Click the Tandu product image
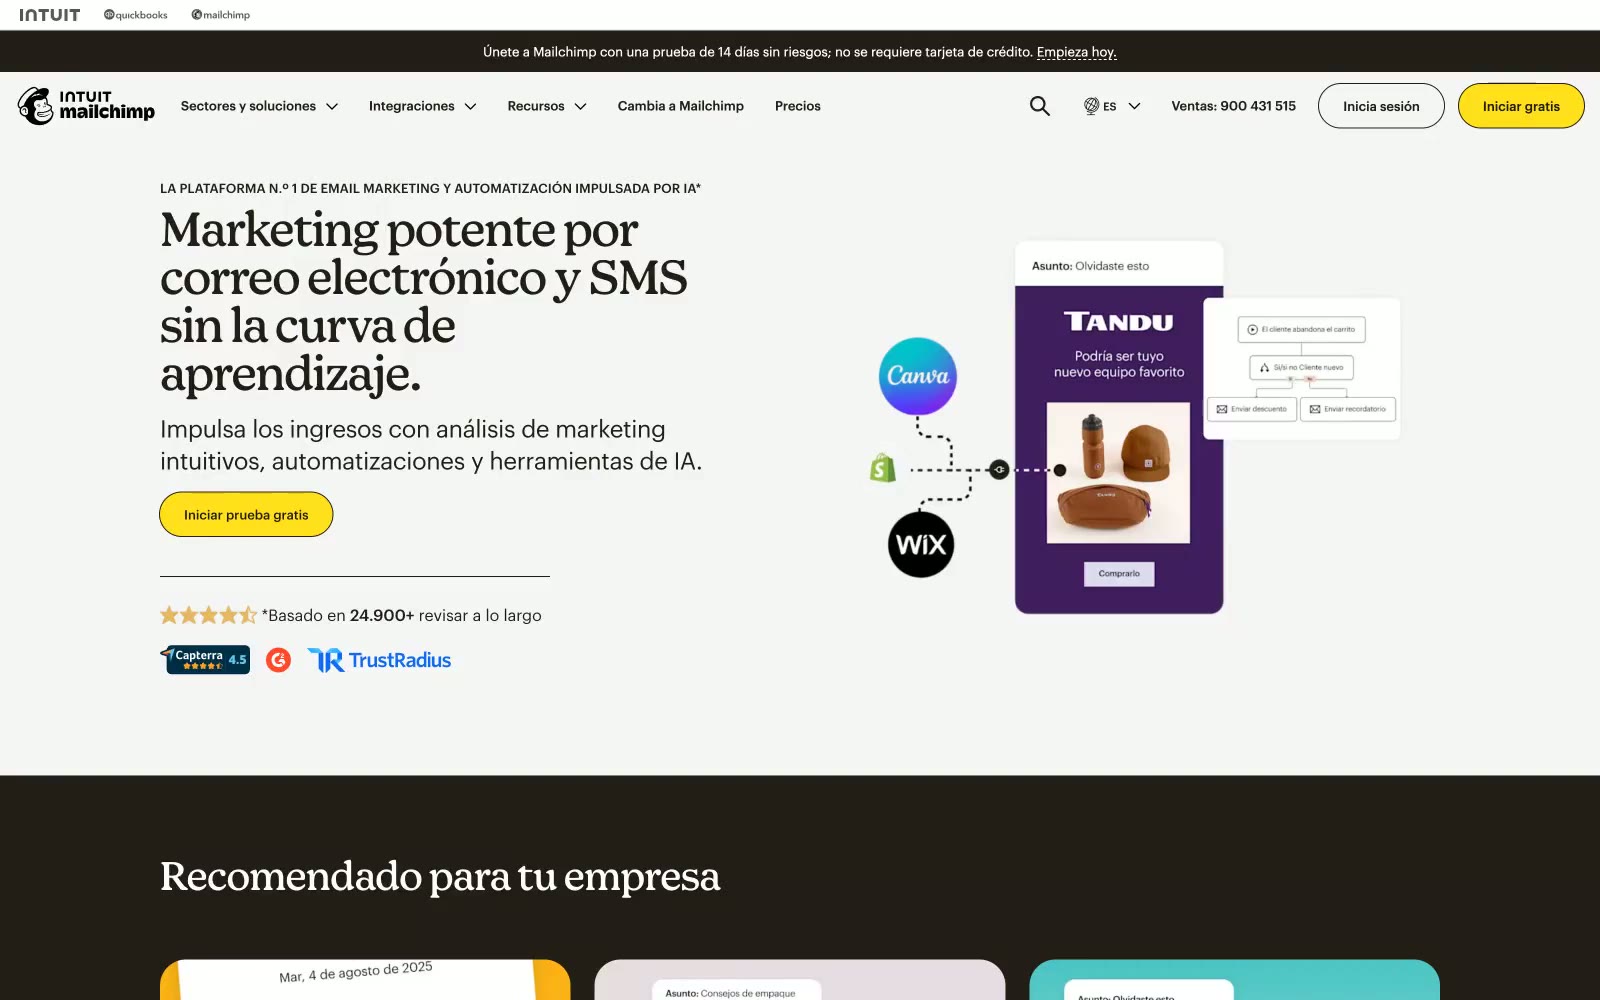This screenshot has height=1000, width=1600. point(1118,472)
